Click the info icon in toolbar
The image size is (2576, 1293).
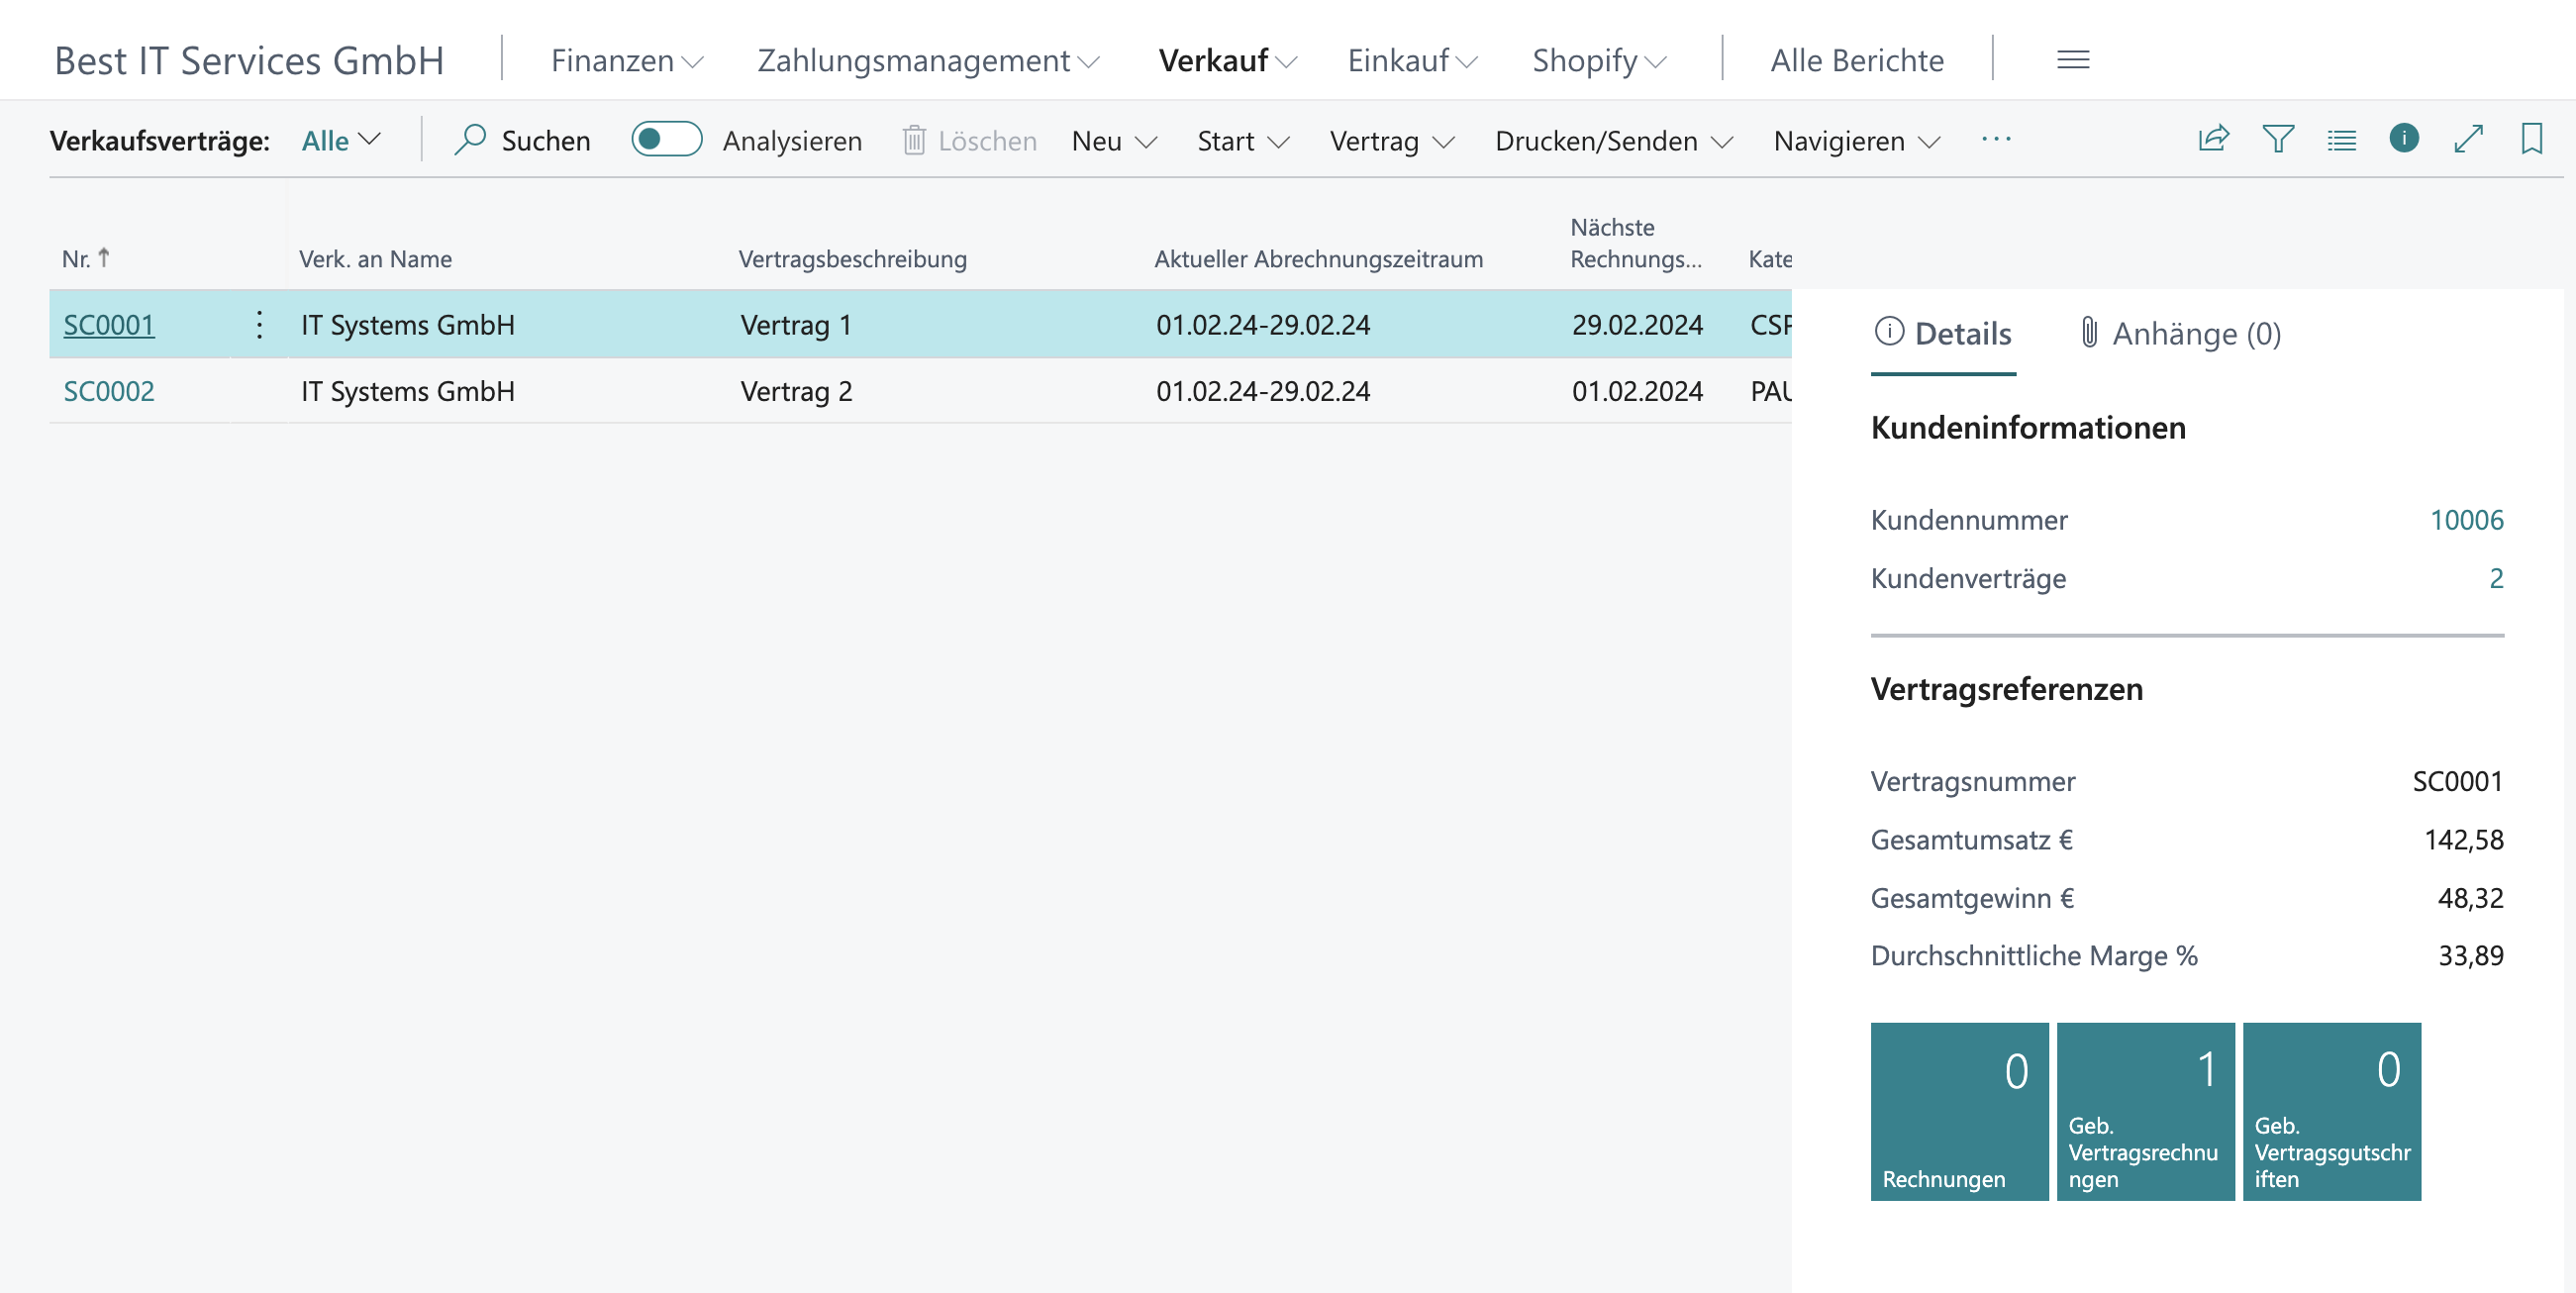coord(2405,139)
